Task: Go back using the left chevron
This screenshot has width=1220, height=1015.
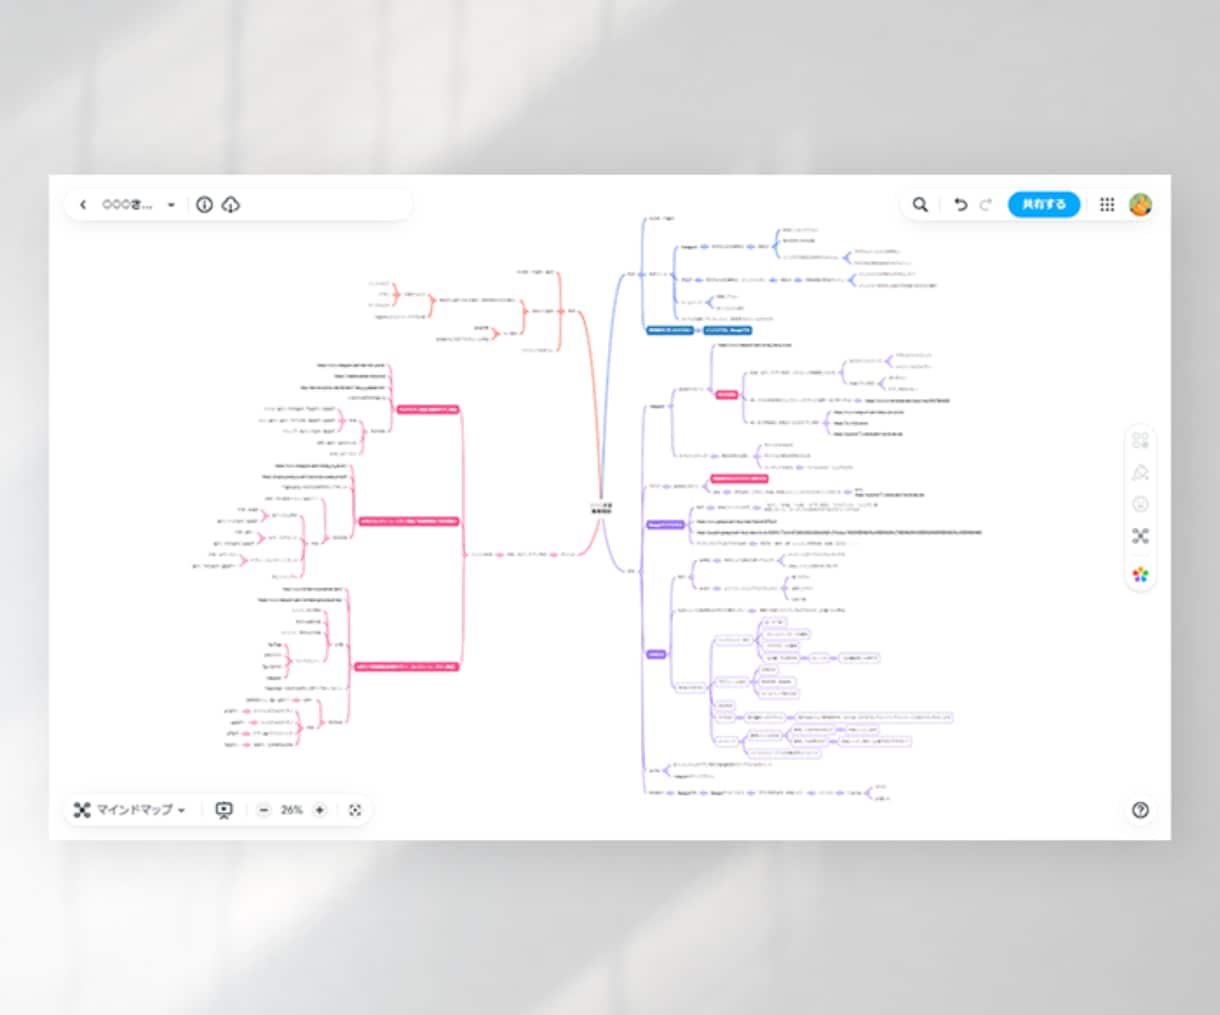Action: pyautogui.click(x=83, y=205)
